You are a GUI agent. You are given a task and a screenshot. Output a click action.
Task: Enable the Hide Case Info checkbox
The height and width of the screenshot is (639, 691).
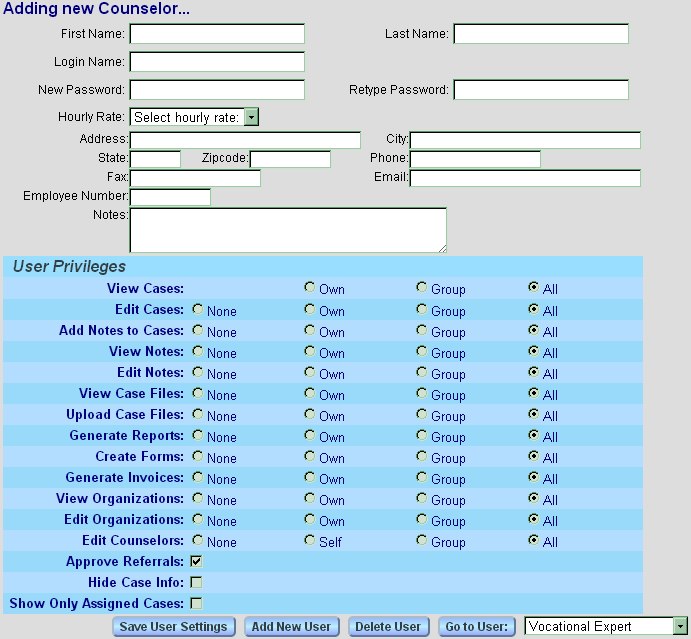tap(196, 582)
